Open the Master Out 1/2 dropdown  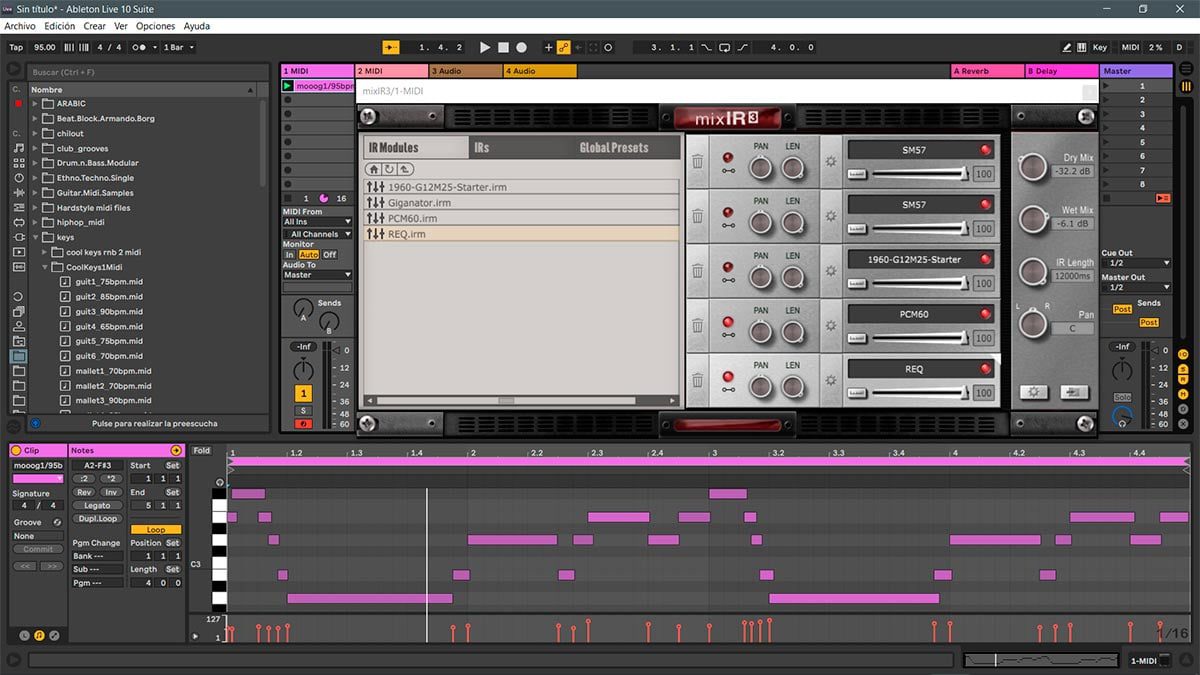[1136, 287]
